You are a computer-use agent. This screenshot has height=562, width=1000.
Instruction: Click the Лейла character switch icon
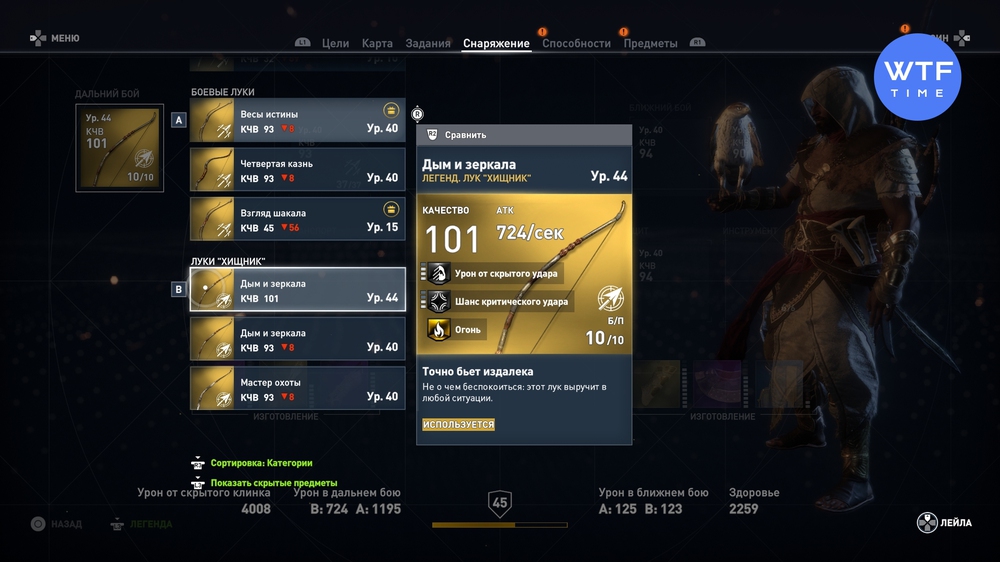[927, 522]
